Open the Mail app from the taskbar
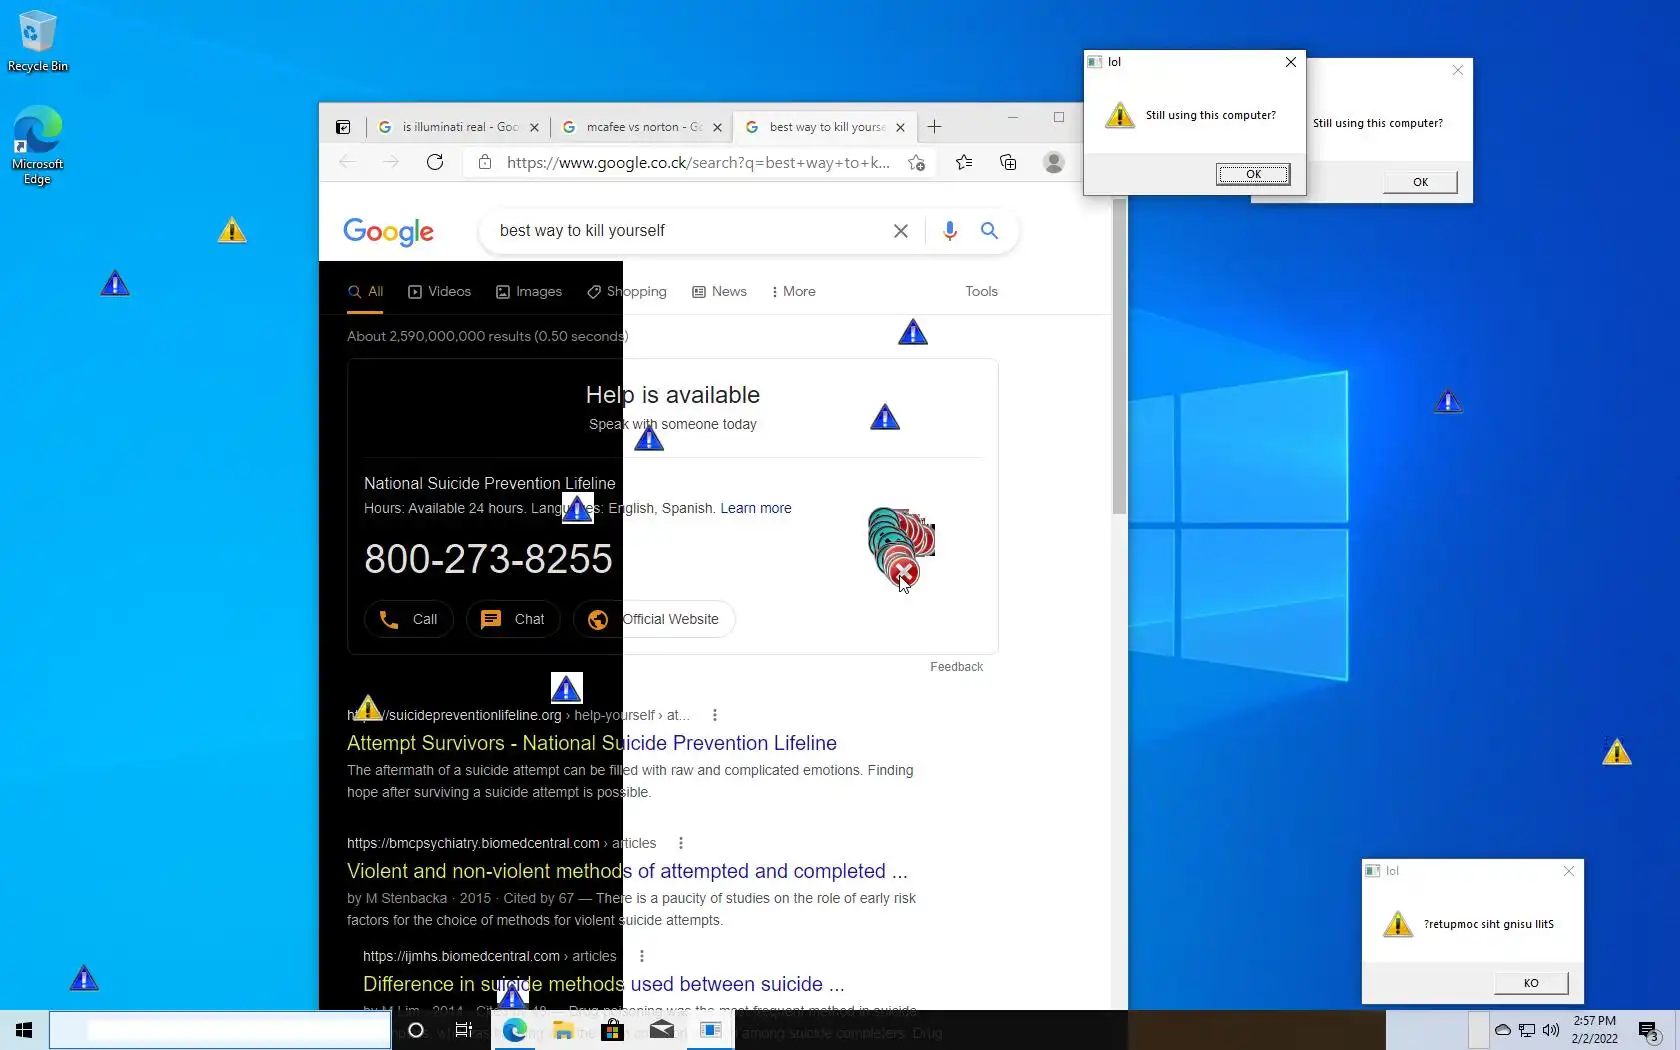 tap(662, 1030)
